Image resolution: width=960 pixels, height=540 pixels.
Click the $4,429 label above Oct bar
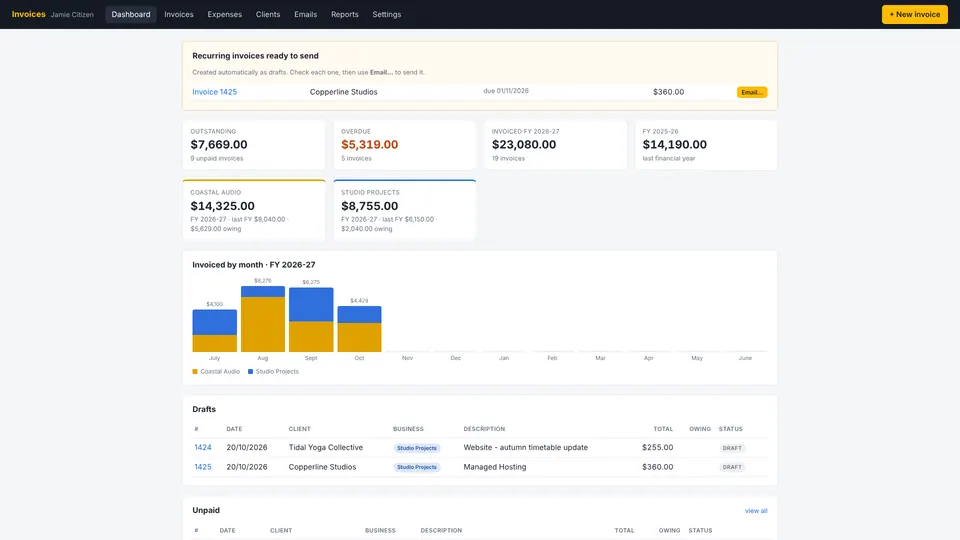pos(359,301)
